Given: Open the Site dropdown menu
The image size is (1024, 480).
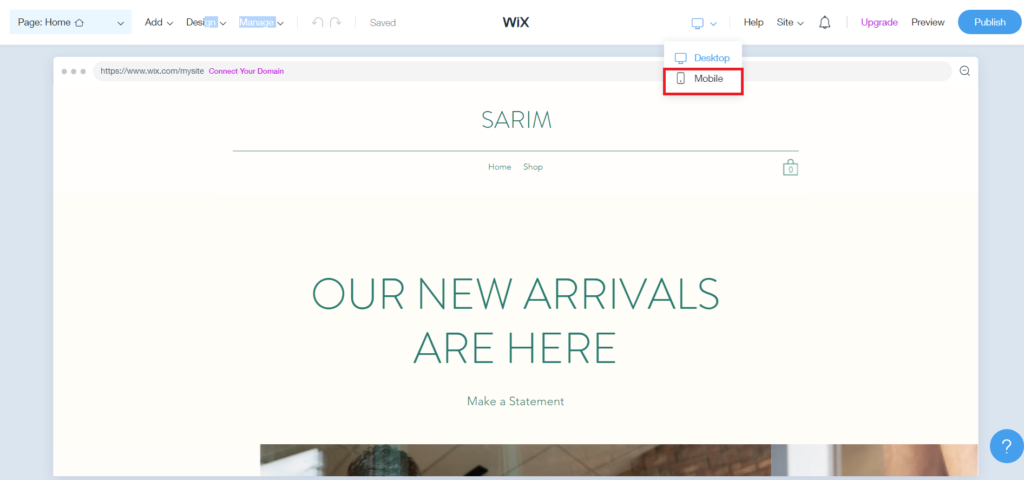Looking at the screenshot, I should coord(790,22).
